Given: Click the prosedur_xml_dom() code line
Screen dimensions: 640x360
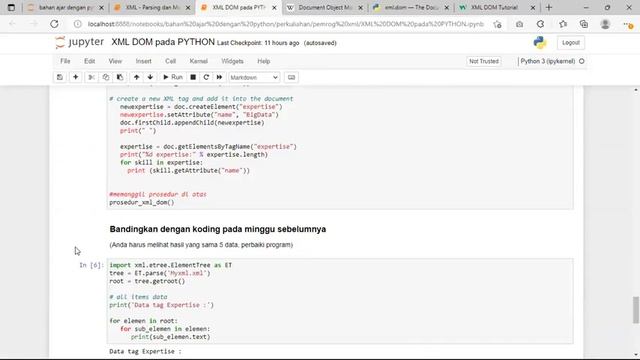Looking at the screenshot, I should tap(142, 202).
